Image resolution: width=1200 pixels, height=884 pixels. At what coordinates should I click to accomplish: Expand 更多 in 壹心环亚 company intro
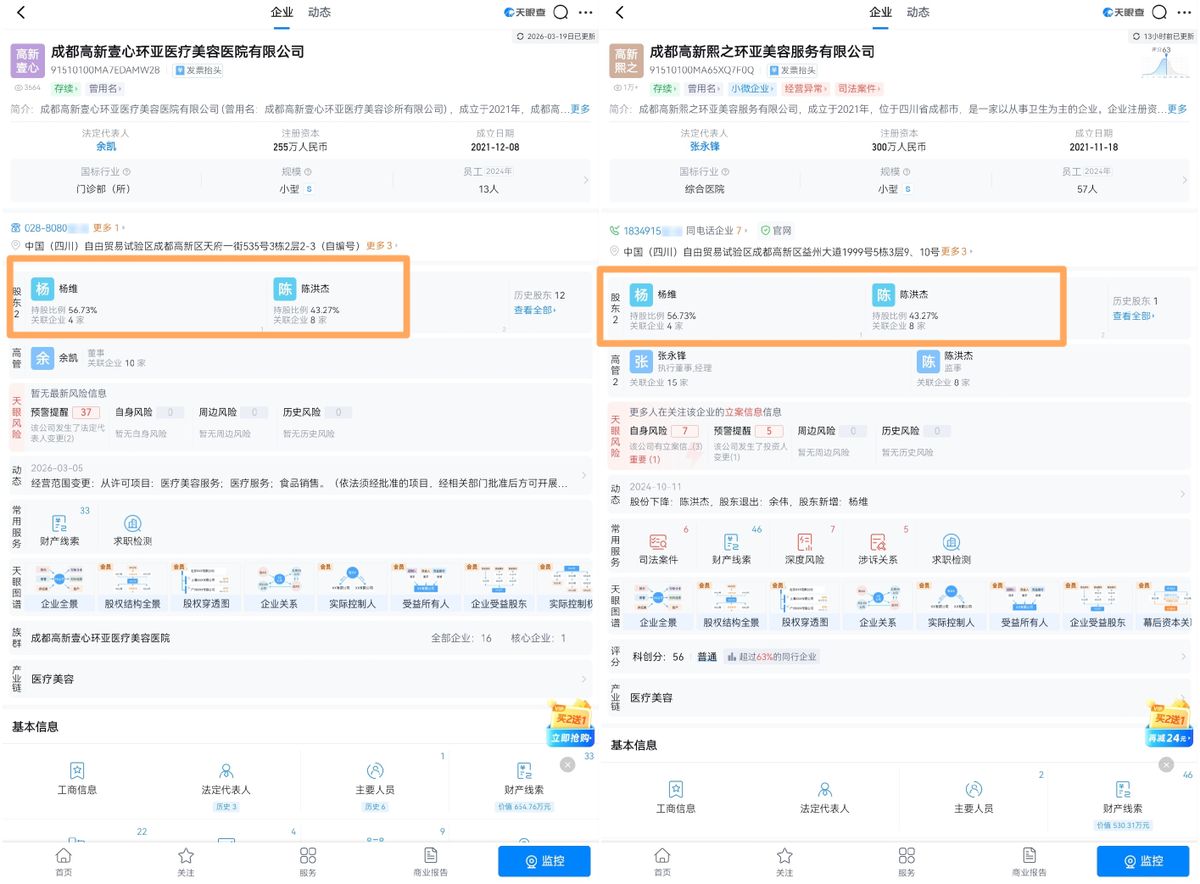580,109
